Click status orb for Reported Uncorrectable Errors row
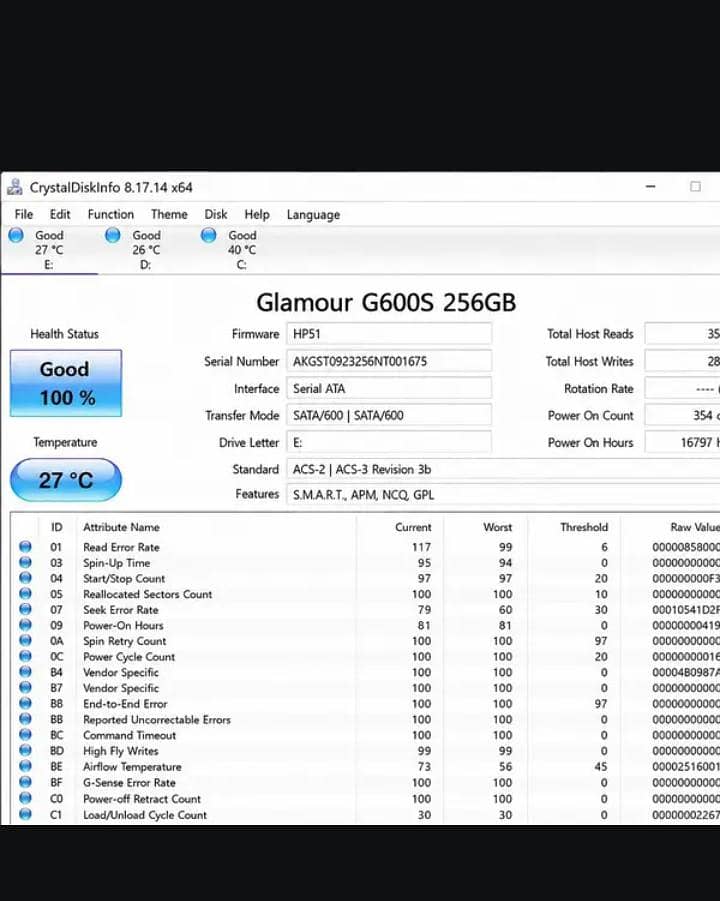Screen dimensions: 720x901 [x=25, y=718]
